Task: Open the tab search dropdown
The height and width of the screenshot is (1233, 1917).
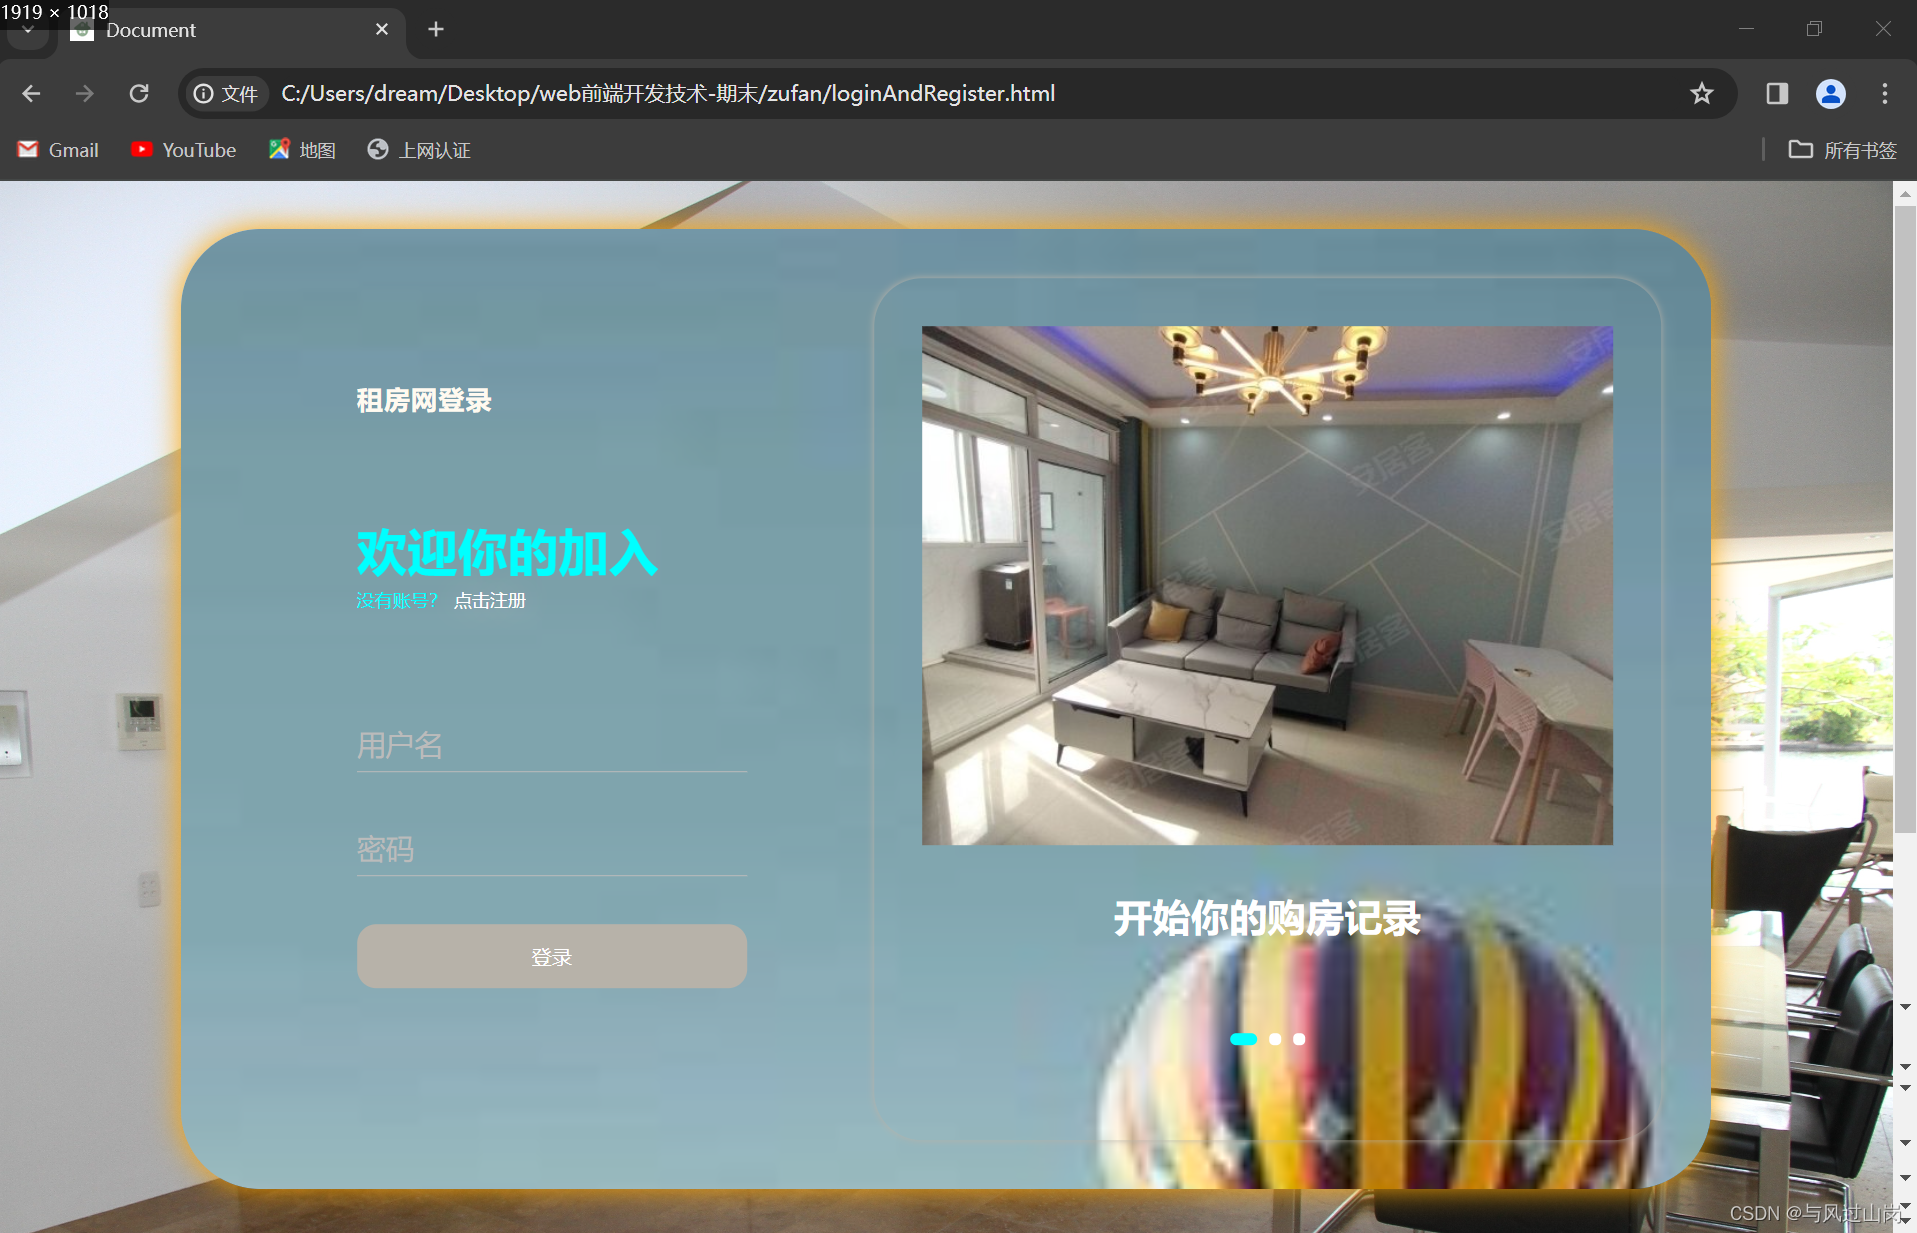Action: [28, 30]
